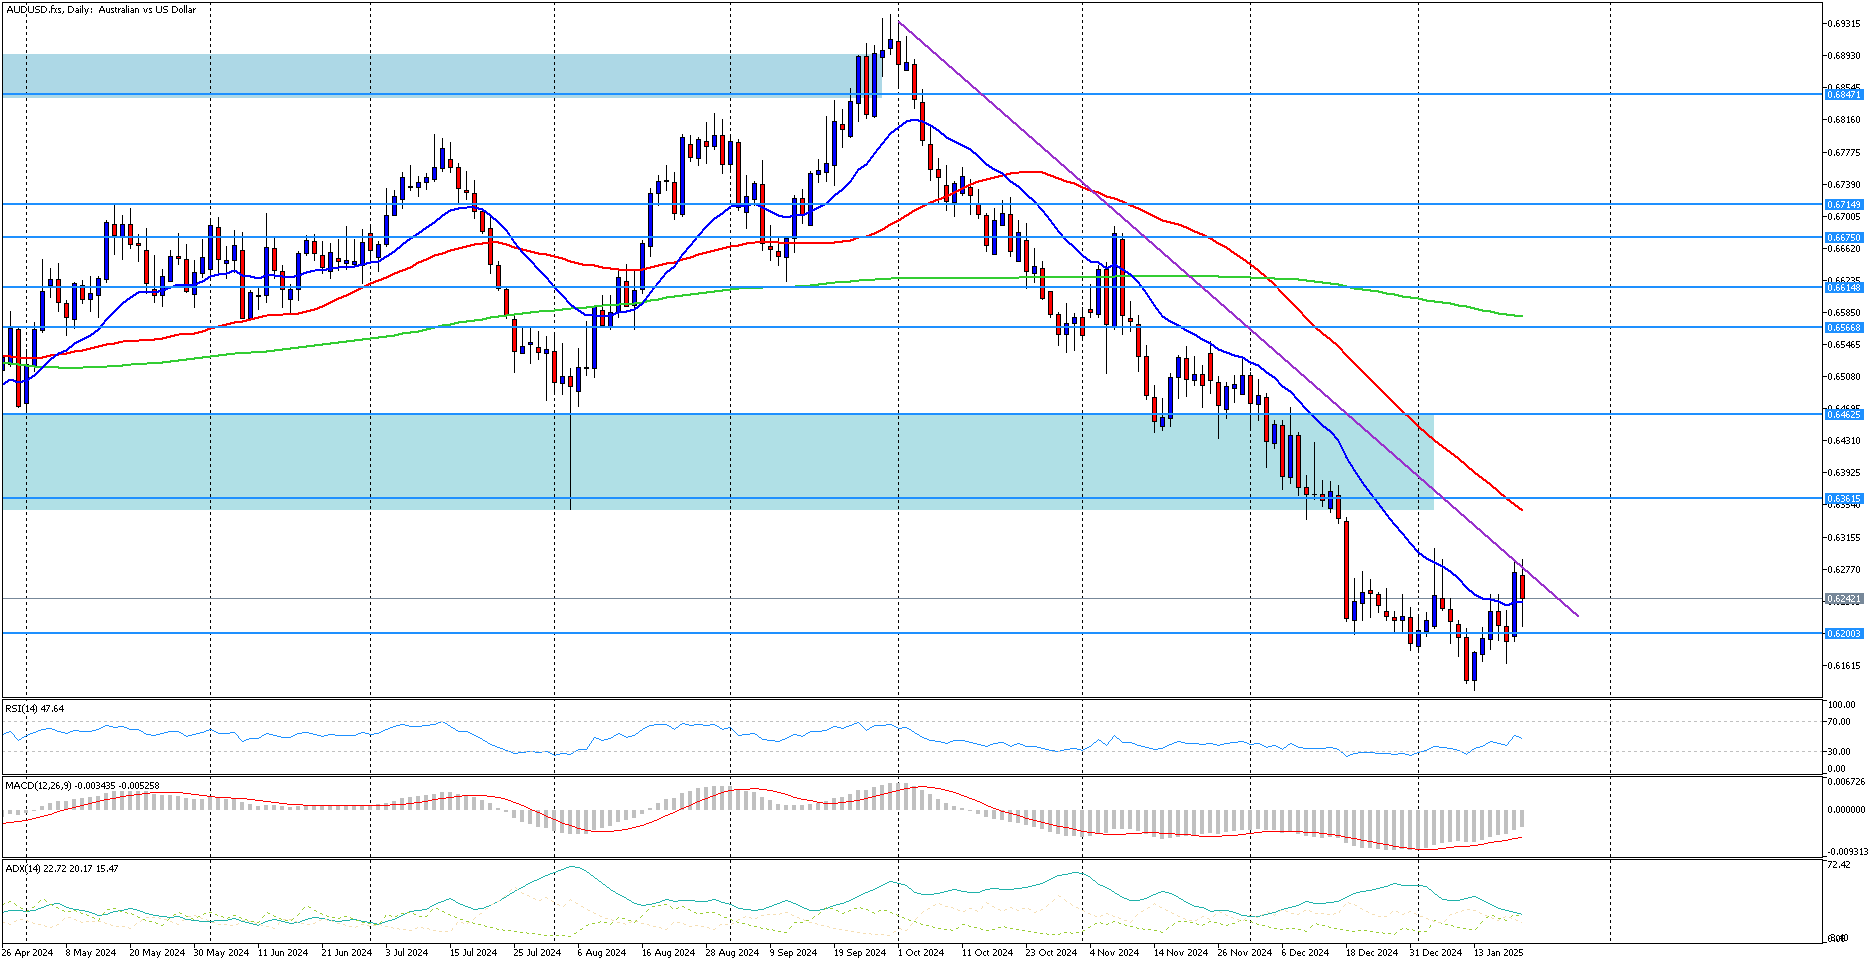Viewport: 1875px width, 964px height.
Task: Click the 8 May 2024 date label
Action: click(91, 952)
